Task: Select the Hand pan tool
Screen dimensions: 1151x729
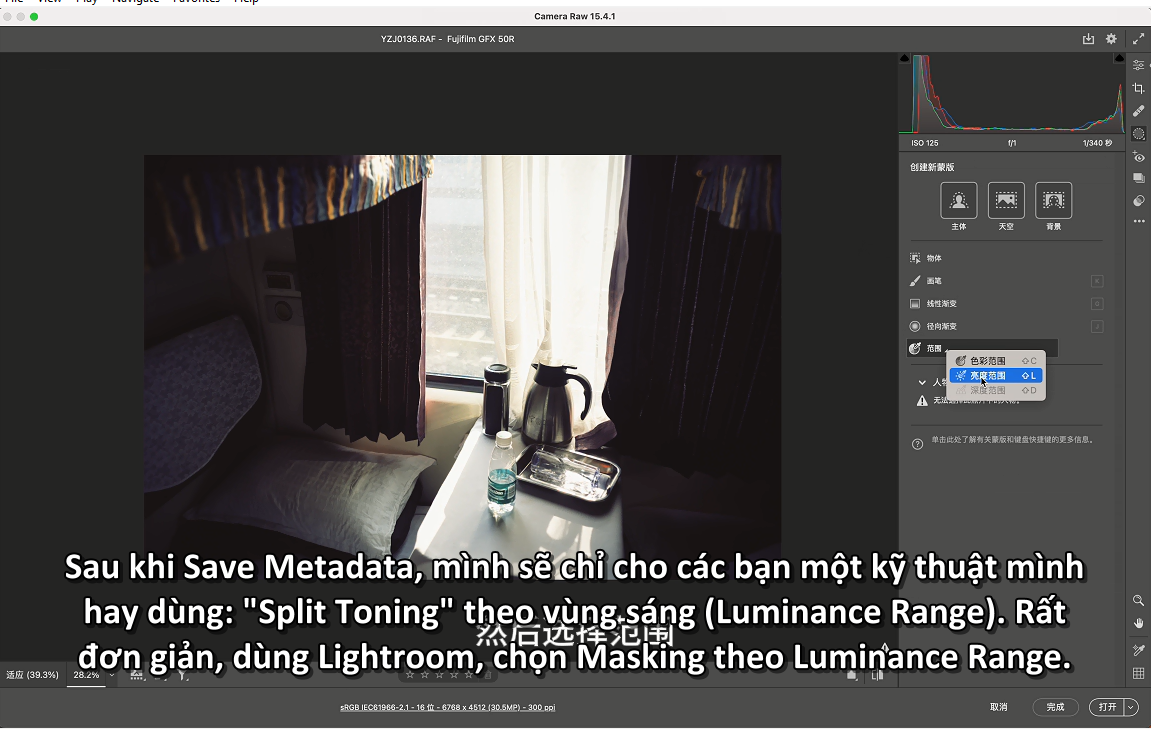Action: click(1138, 623)
